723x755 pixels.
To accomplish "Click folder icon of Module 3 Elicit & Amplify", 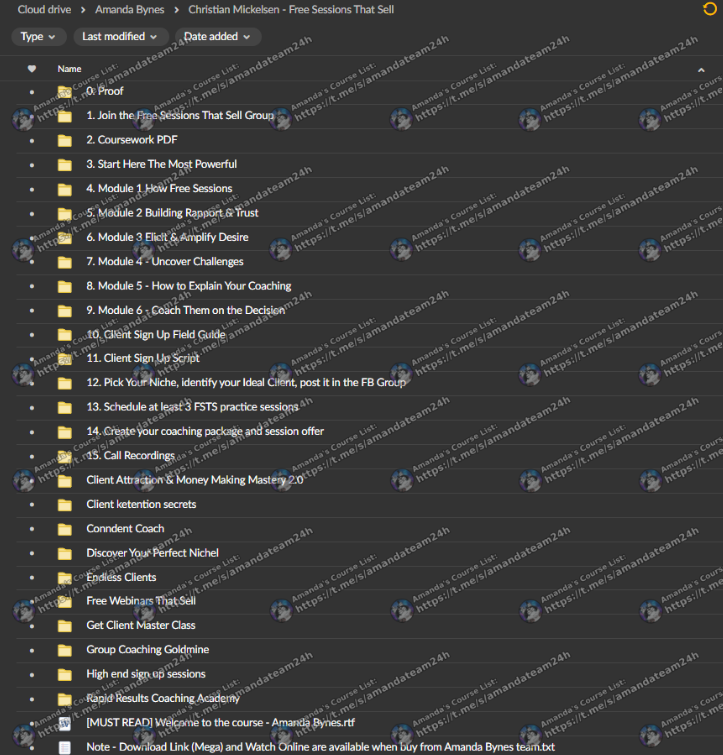I will 65,237.
